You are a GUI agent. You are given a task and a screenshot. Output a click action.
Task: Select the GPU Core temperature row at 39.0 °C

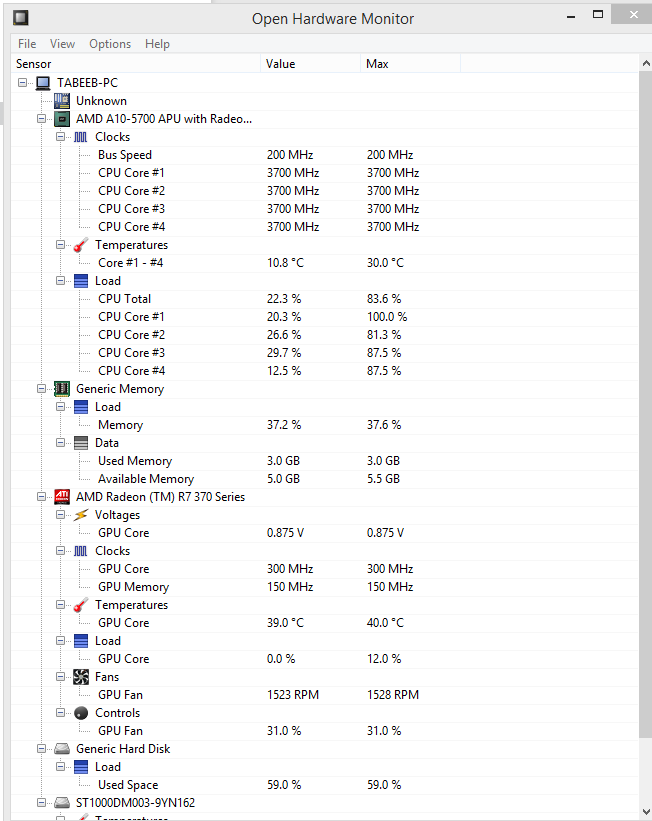pos(325,623)
